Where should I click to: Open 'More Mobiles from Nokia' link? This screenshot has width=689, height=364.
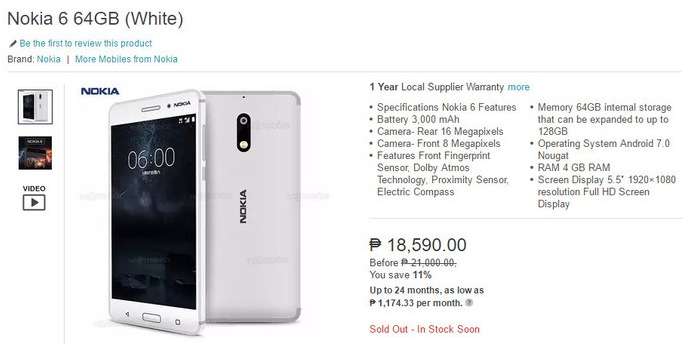(x=126, y=59)
